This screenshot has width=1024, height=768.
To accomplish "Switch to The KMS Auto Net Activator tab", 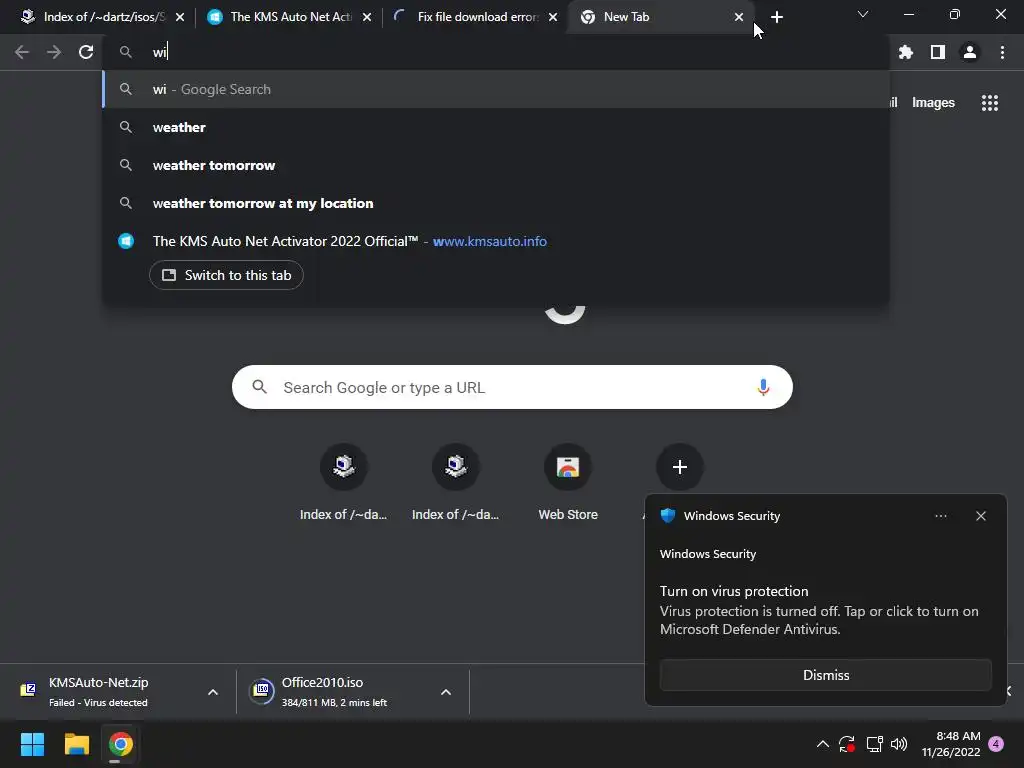I will 287,17.
